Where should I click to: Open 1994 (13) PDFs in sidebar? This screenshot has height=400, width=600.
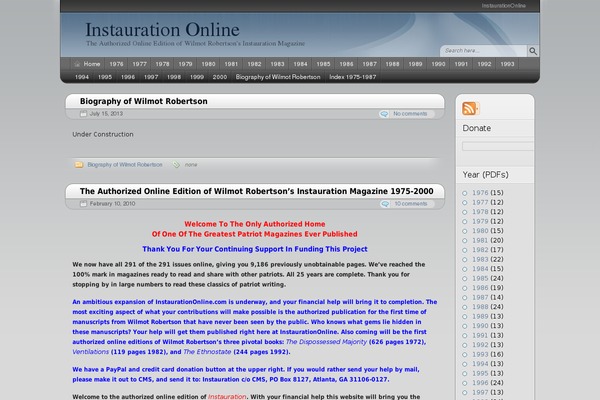click(x=488, y=364)
